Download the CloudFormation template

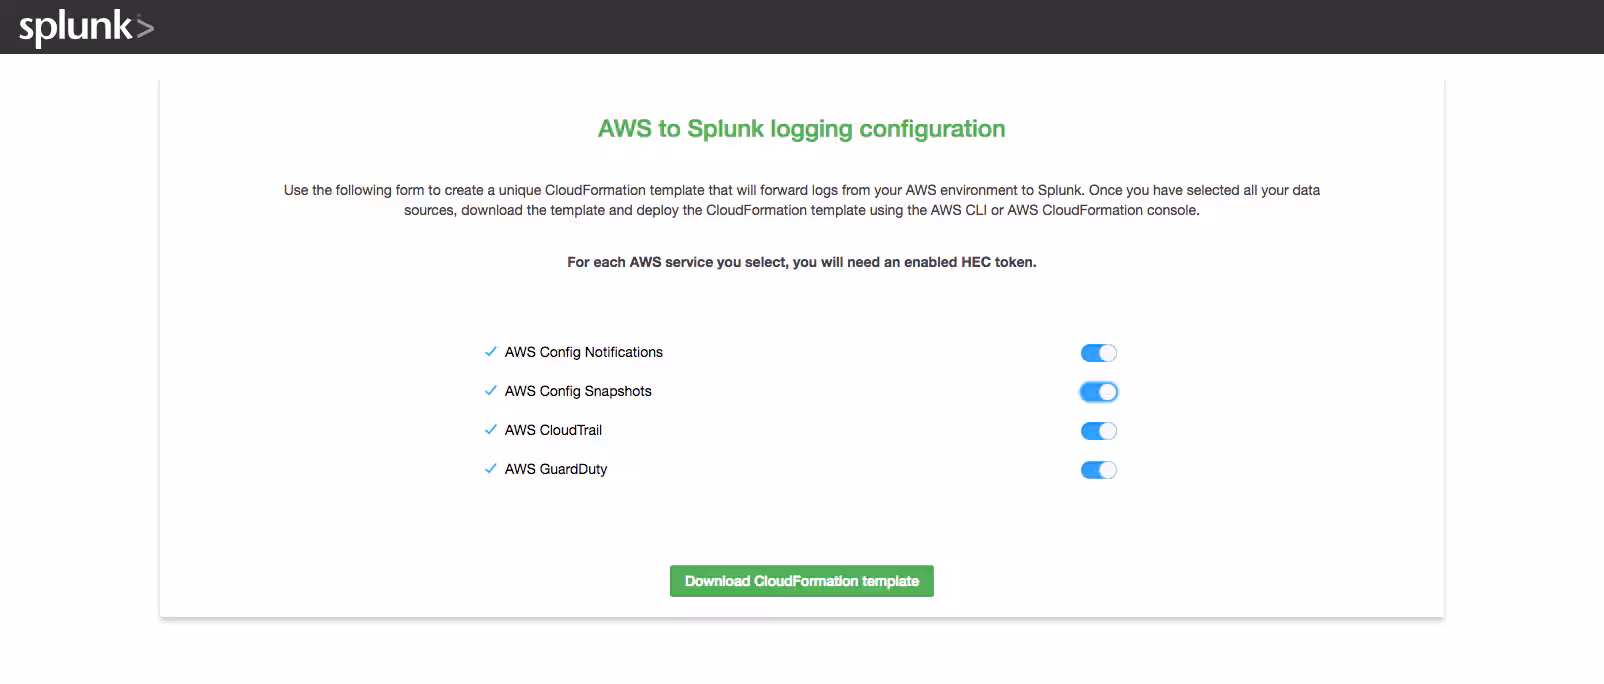pyautogui.click(x=801, y=581)
